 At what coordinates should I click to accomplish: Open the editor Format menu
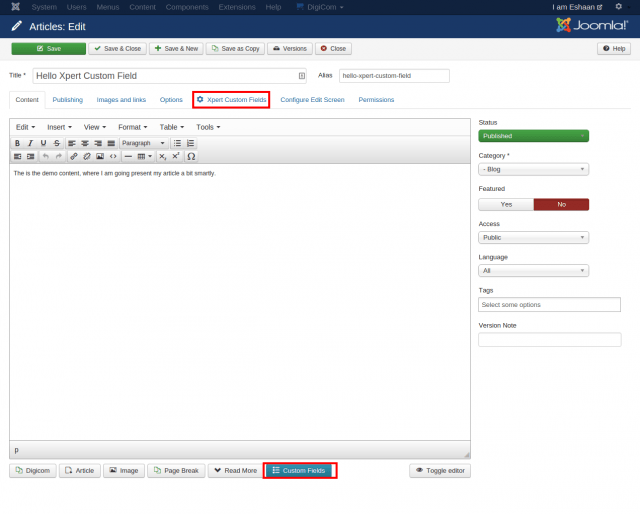133,127
